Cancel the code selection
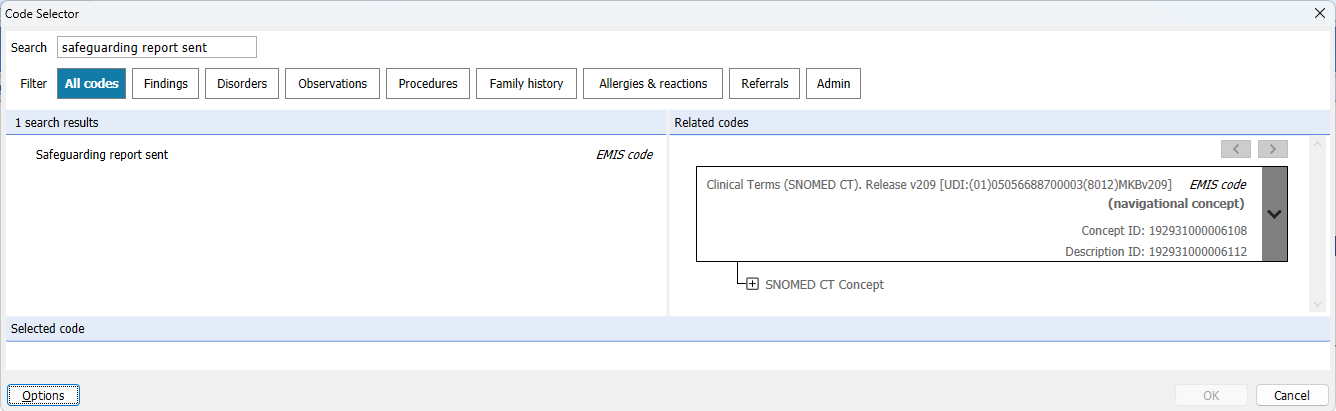This screenshot has height=411, width=1336. tap(1292, 395)
